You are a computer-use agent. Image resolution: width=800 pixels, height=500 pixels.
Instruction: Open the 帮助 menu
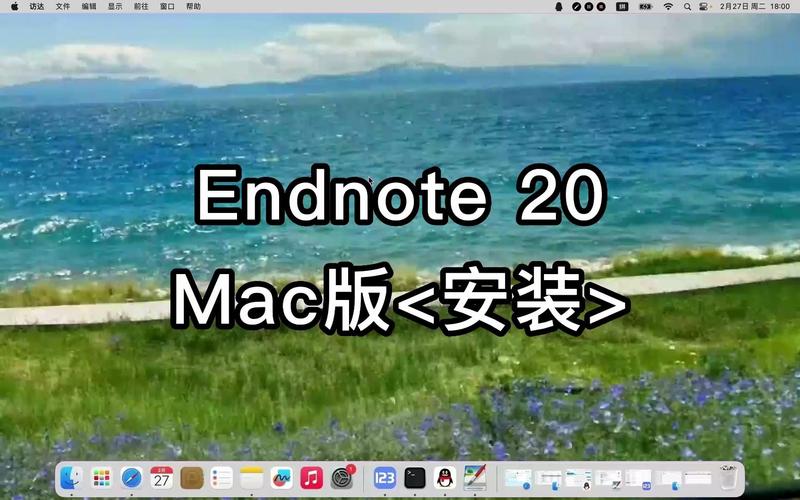click(x=193, y=7)
